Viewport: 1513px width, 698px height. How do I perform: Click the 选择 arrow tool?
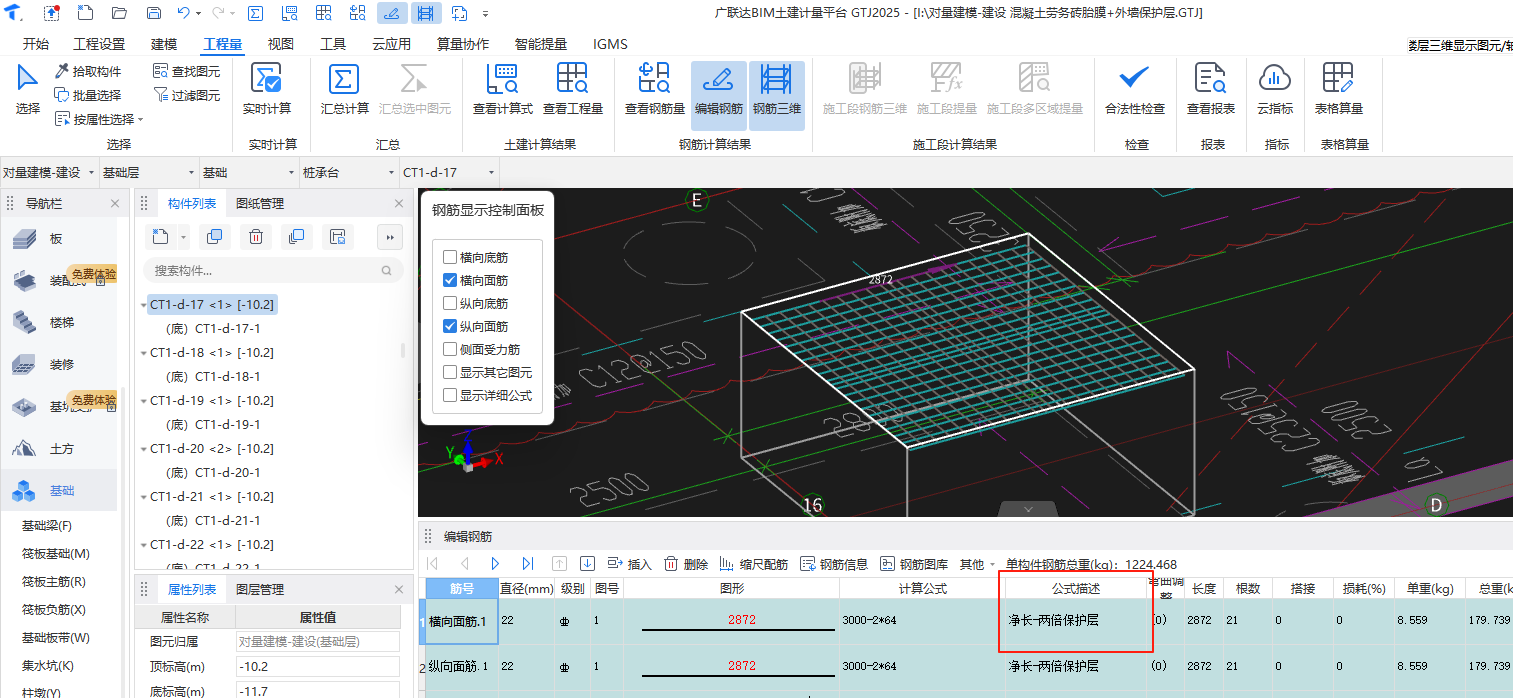pyautogui.click(x=28, y=89)
